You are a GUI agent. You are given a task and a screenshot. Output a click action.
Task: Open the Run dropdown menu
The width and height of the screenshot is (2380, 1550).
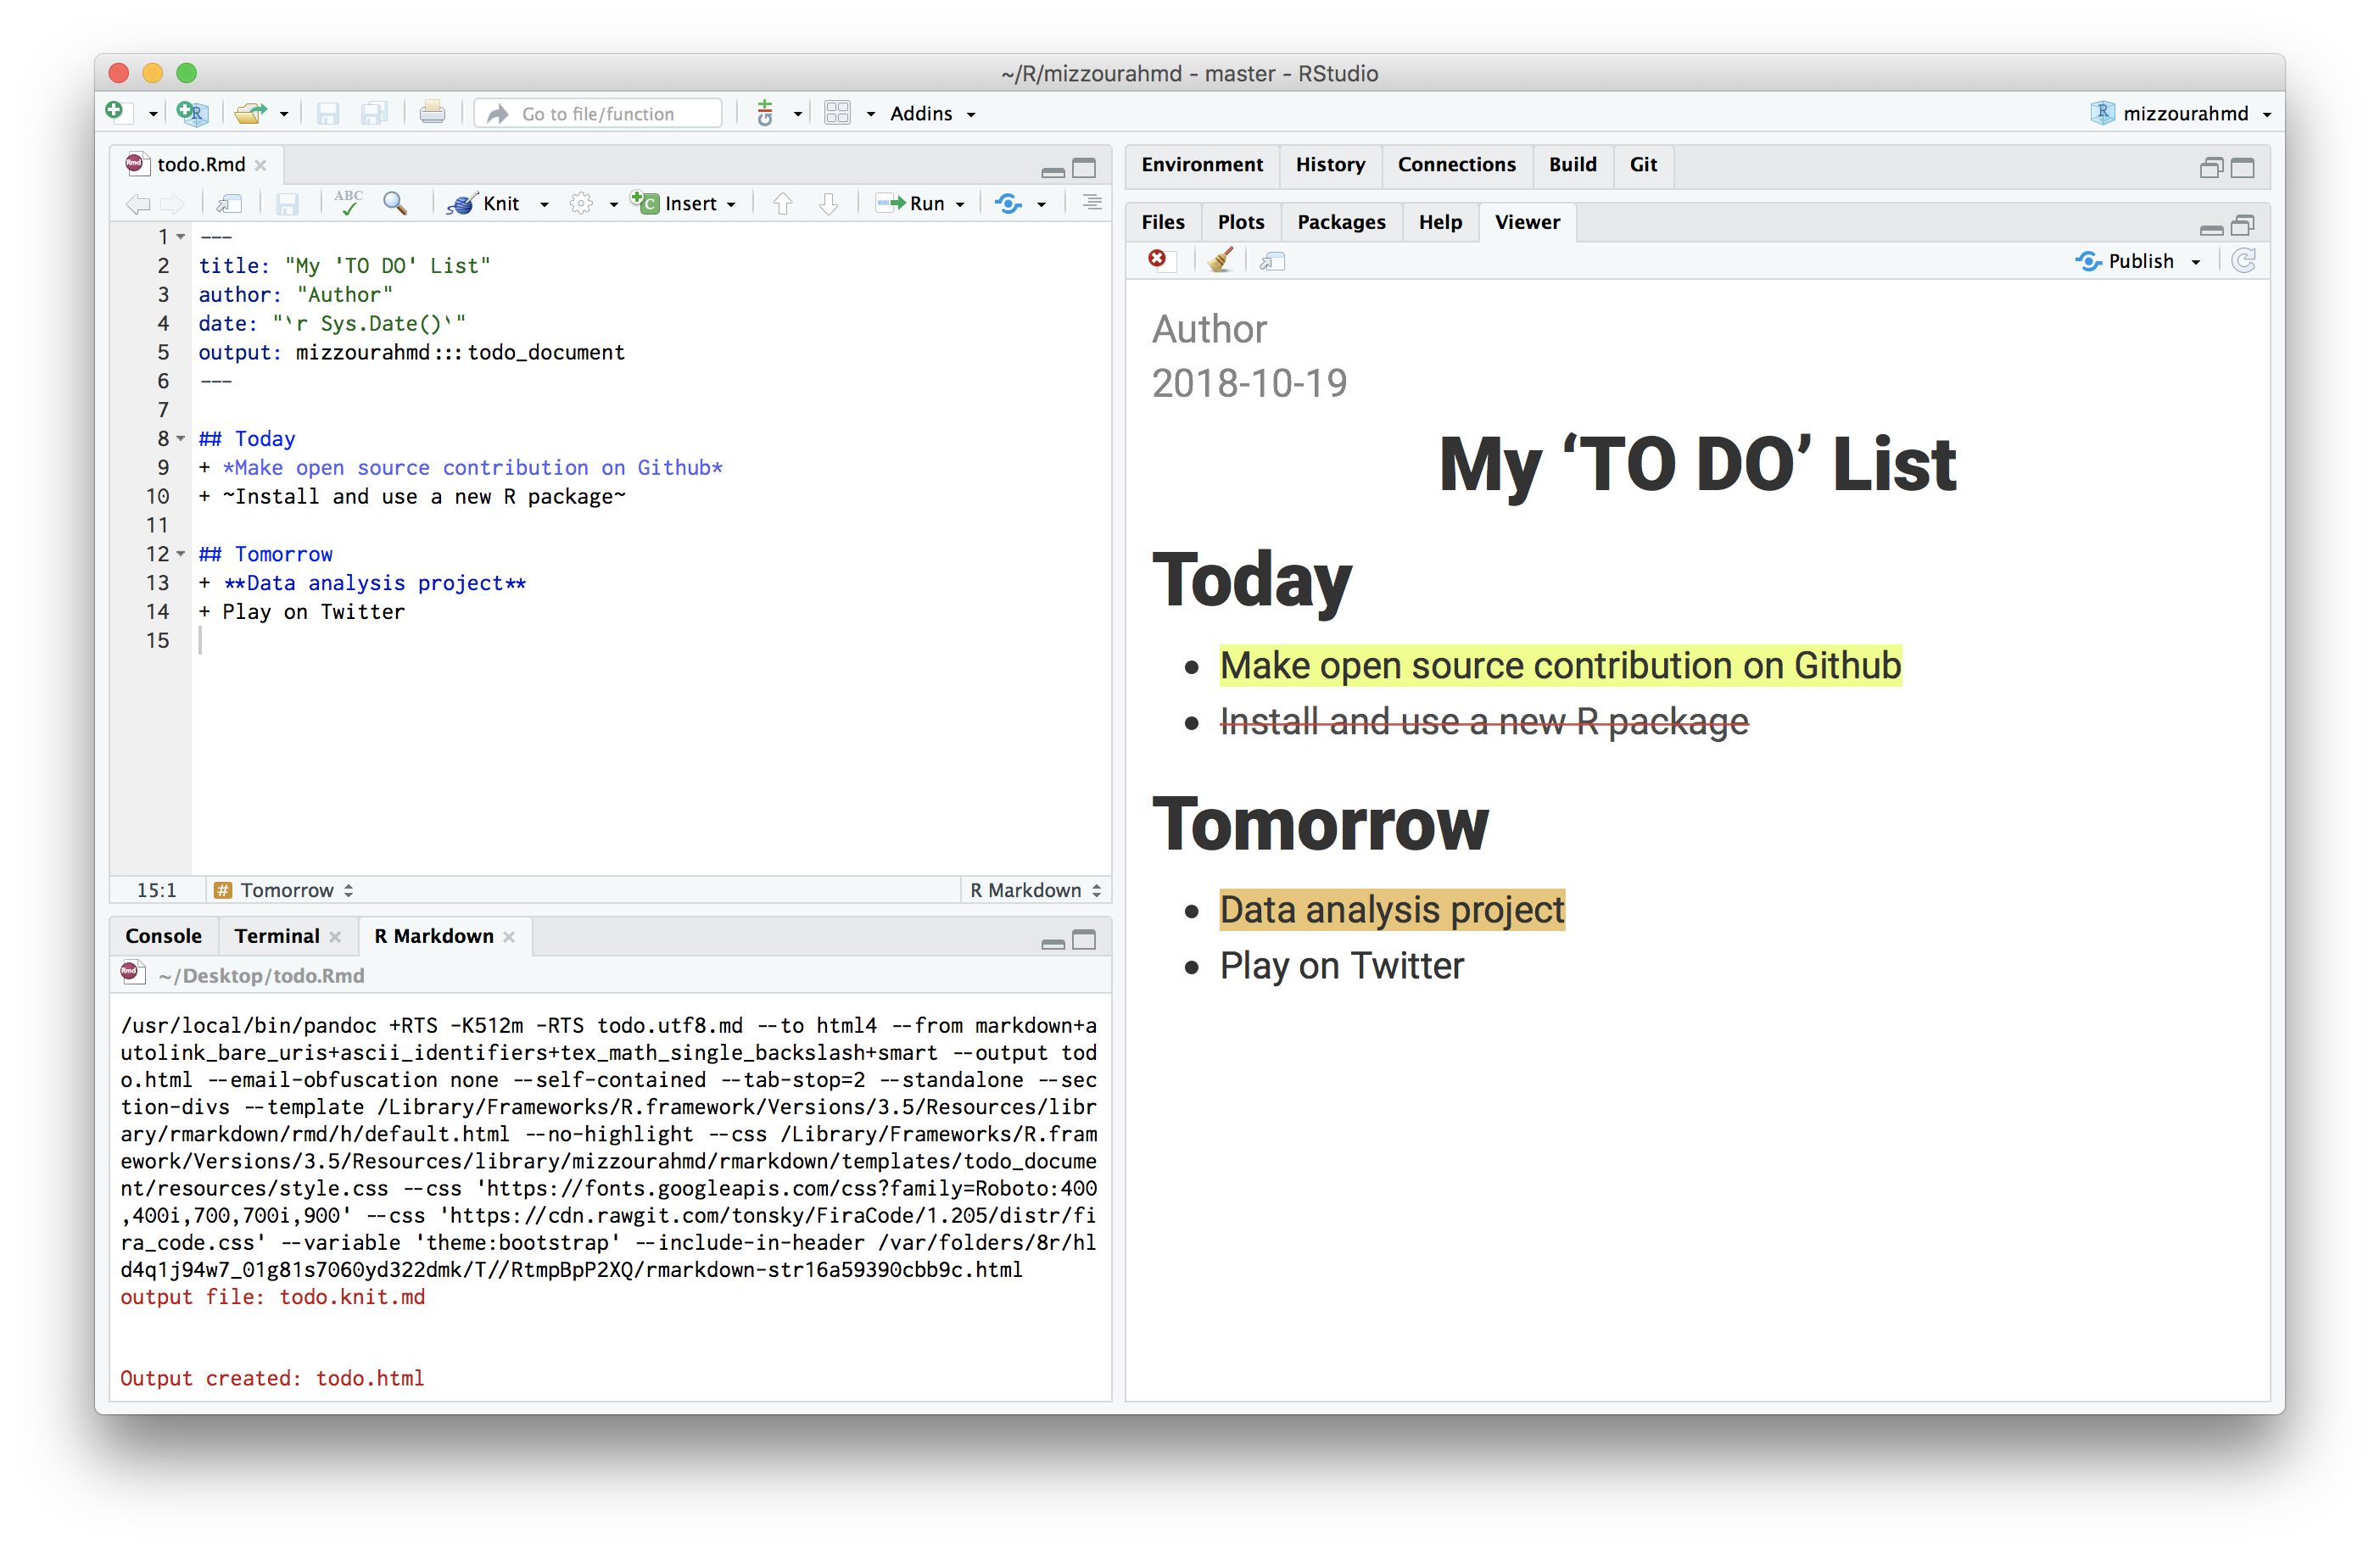tap(961, 204)
